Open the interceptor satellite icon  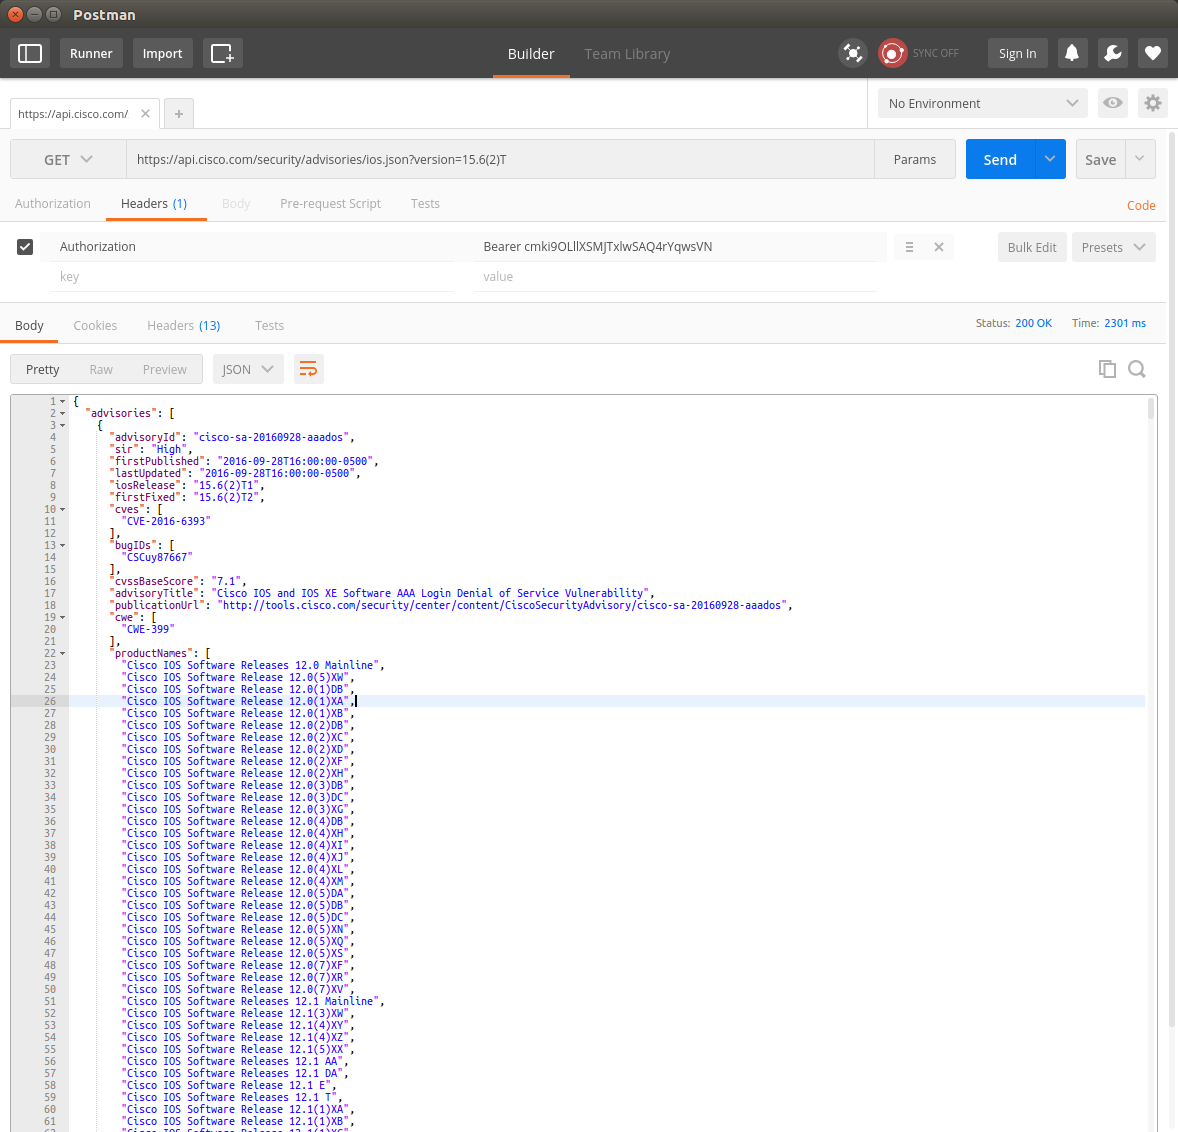point(852,54)
